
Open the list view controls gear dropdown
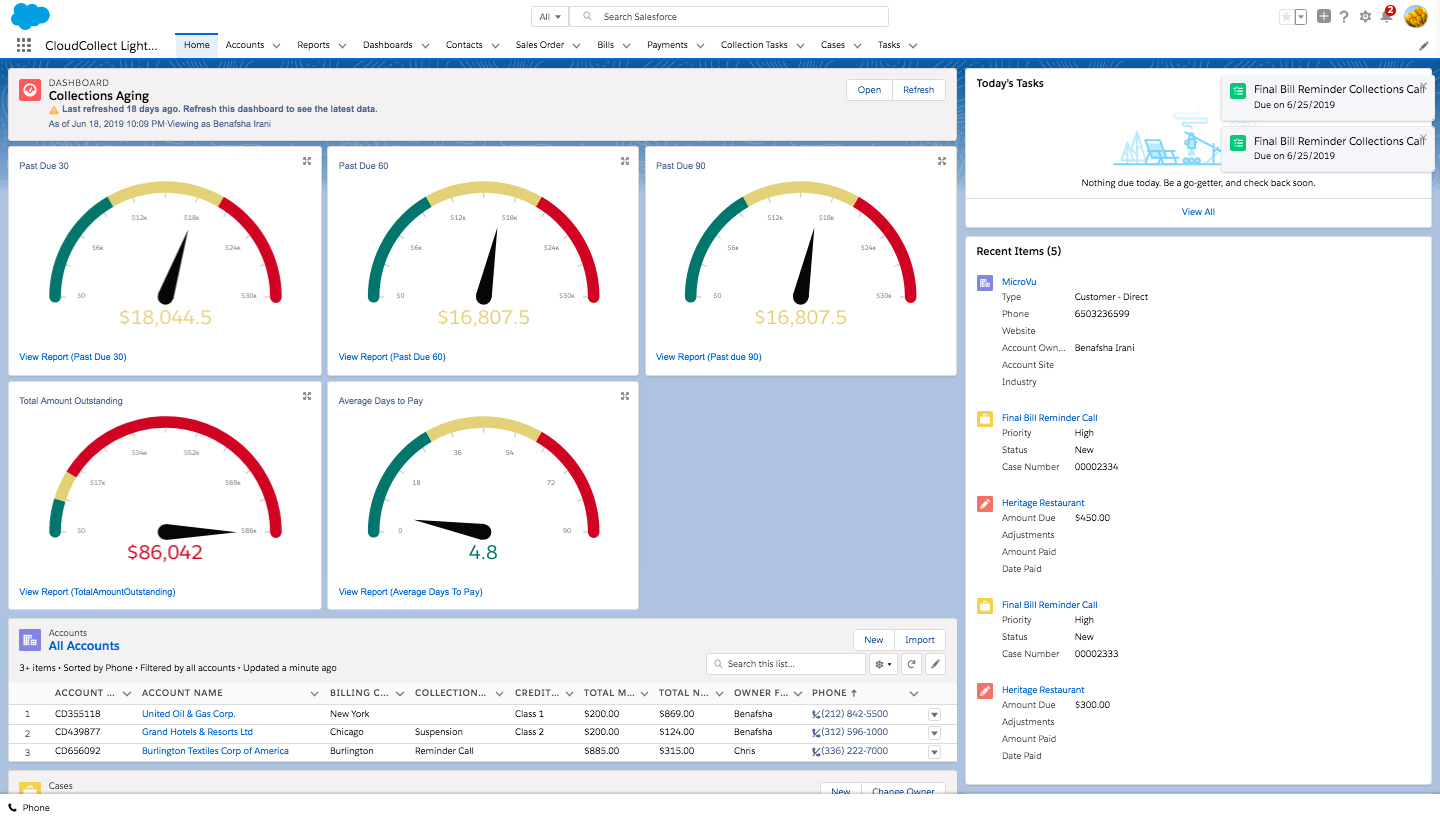883,664
